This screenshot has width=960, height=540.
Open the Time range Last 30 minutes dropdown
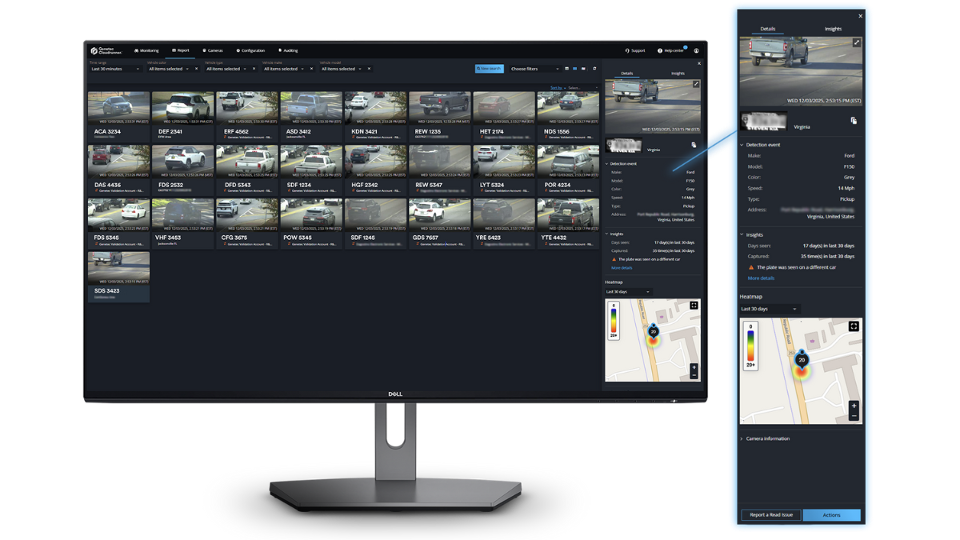point(116,69)
